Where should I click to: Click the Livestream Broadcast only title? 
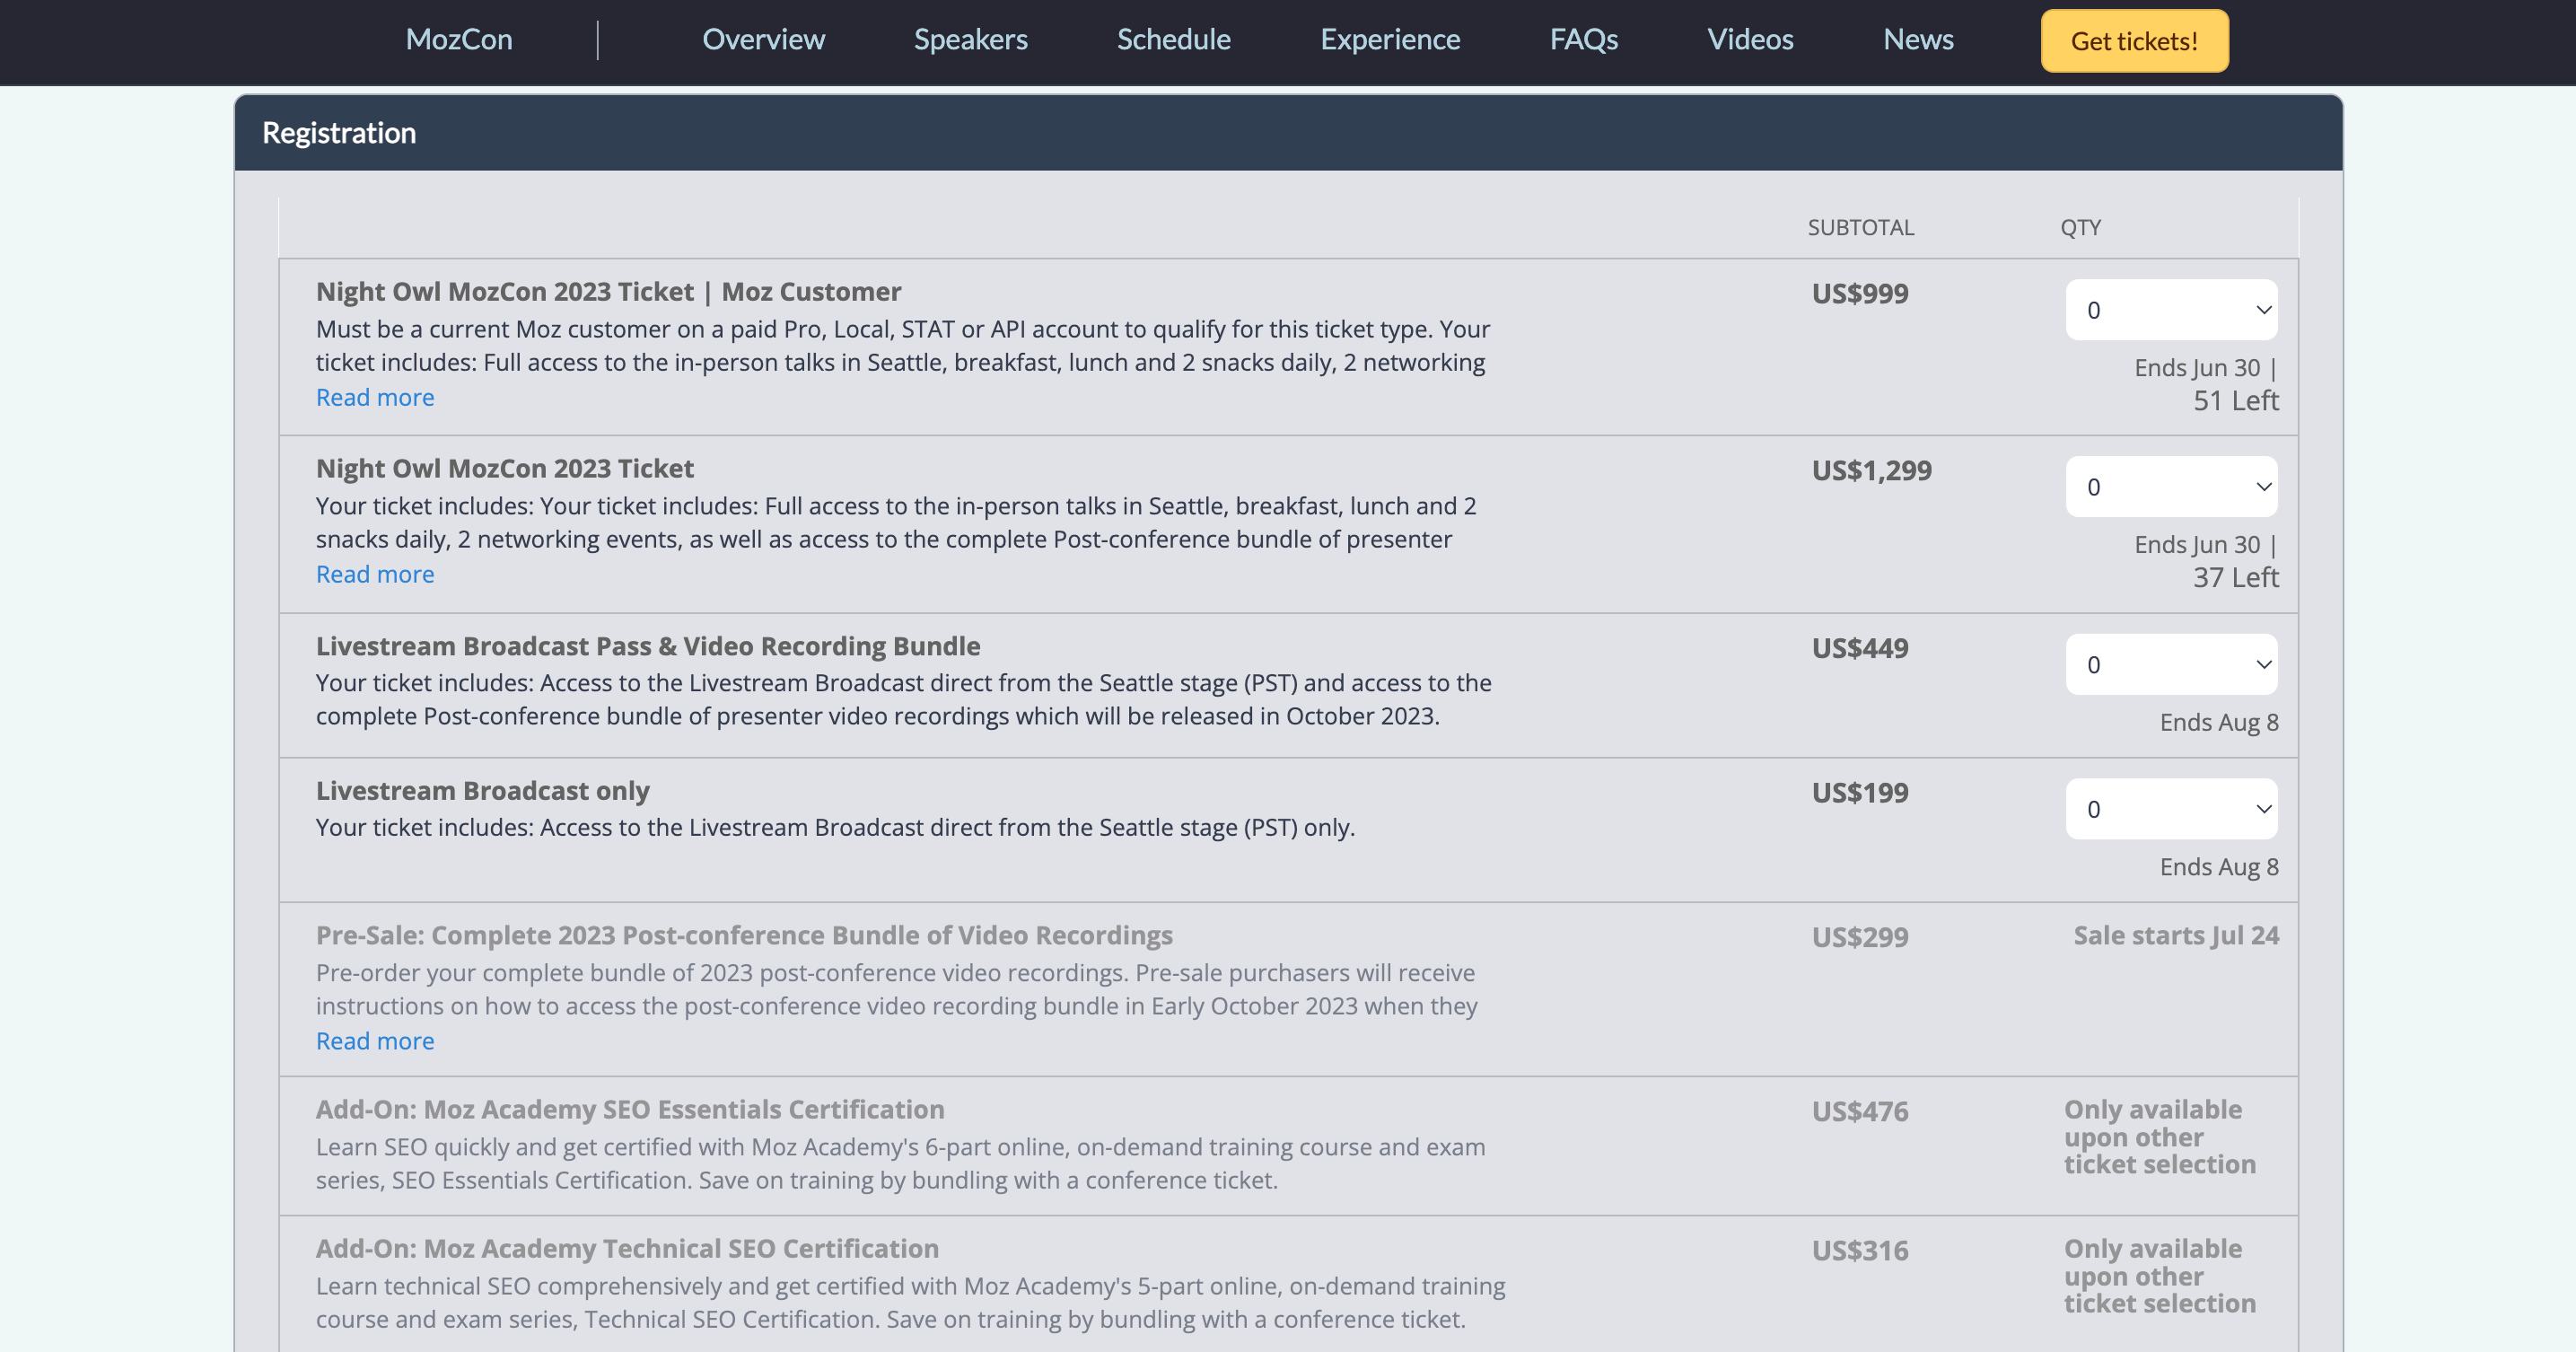point(482,791)
